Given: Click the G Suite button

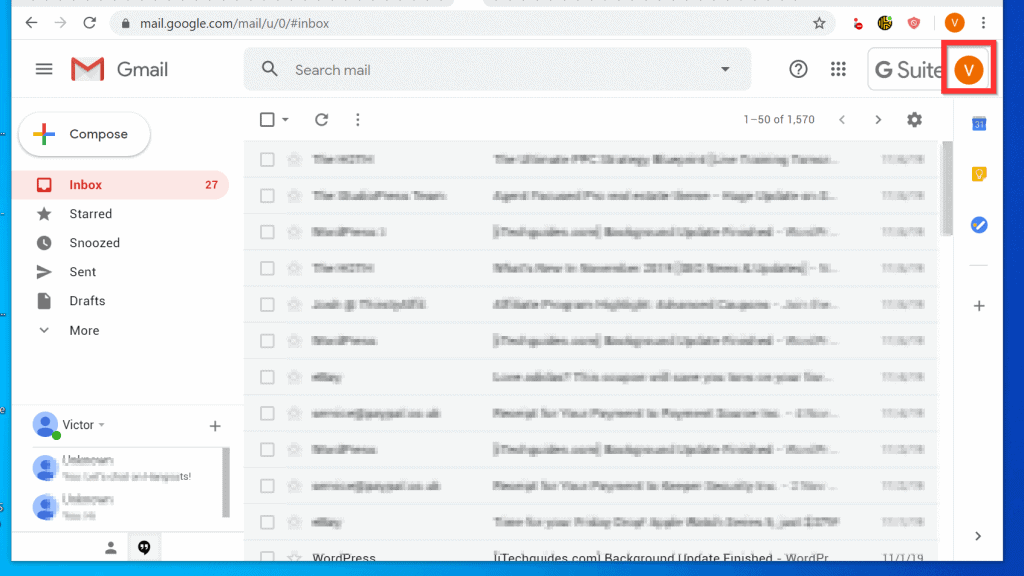Looking at the screenshot, I should [x=907, y=69].
